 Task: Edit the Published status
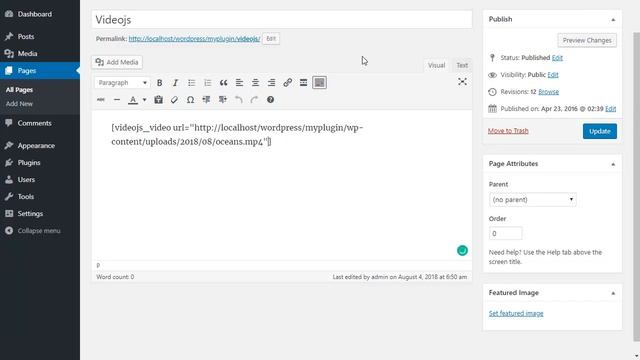click(x=557, y=58)
